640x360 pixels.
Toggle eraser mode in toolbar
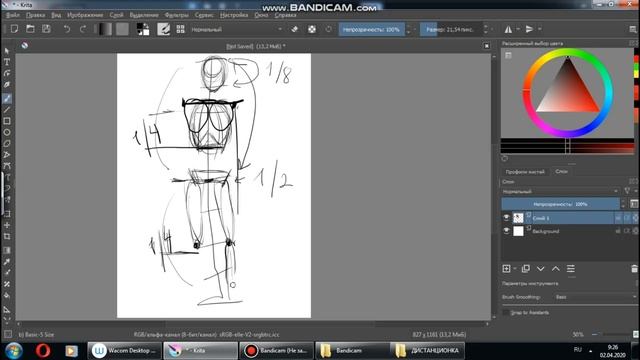295,29
